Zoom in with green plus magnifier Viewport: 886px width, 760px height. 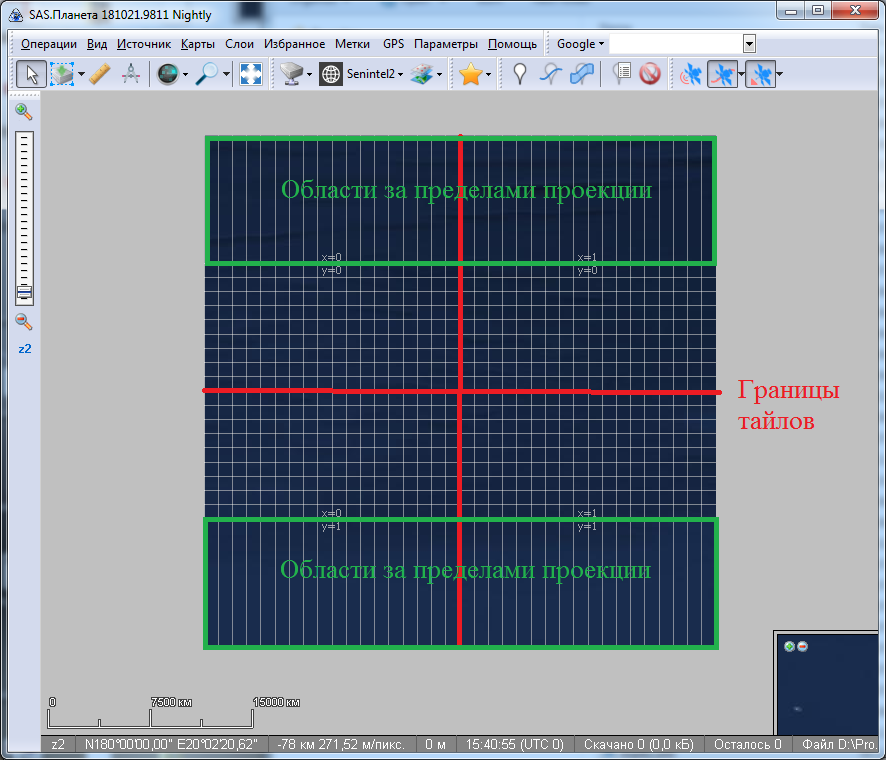pyautogui.click(x=24, y=112)
